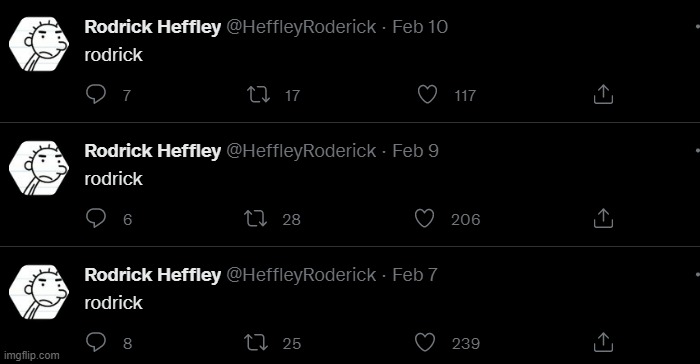This screenshot has height=364, width=700.
Task: Like the Feb 9 tweet with 206 likes
Action: point(424,219)
